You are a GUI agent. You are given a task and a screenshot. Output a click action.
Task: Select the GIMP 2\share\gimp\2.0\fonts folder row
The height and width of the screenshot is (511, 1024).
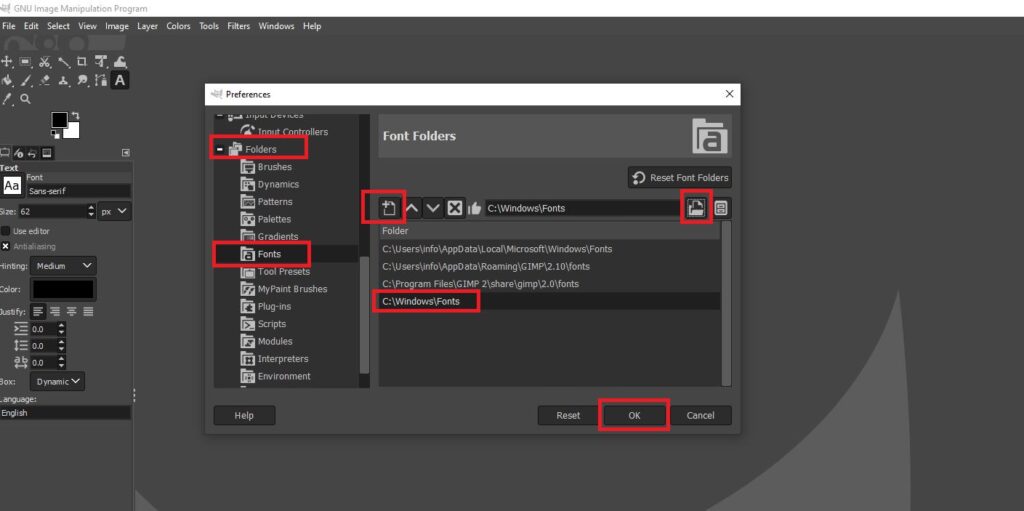pos(549,284)
